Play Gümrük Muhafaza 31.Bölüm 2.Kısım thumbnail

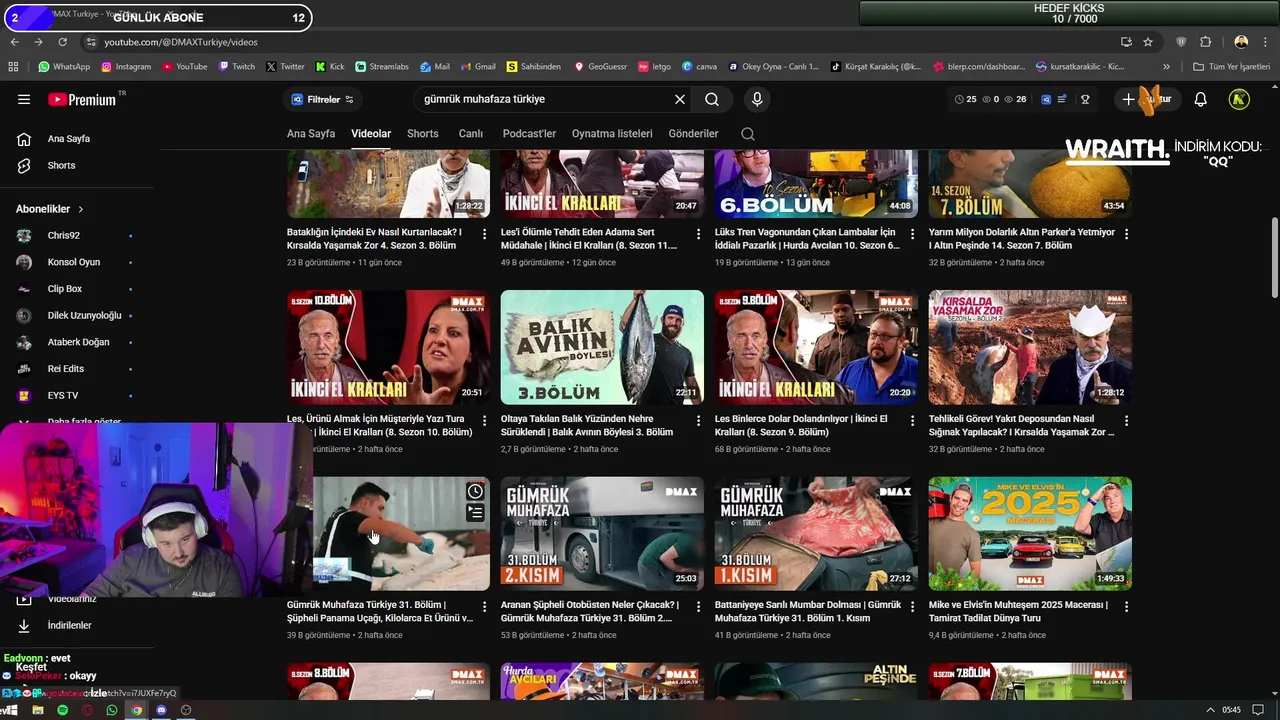(x=602, y=534)
